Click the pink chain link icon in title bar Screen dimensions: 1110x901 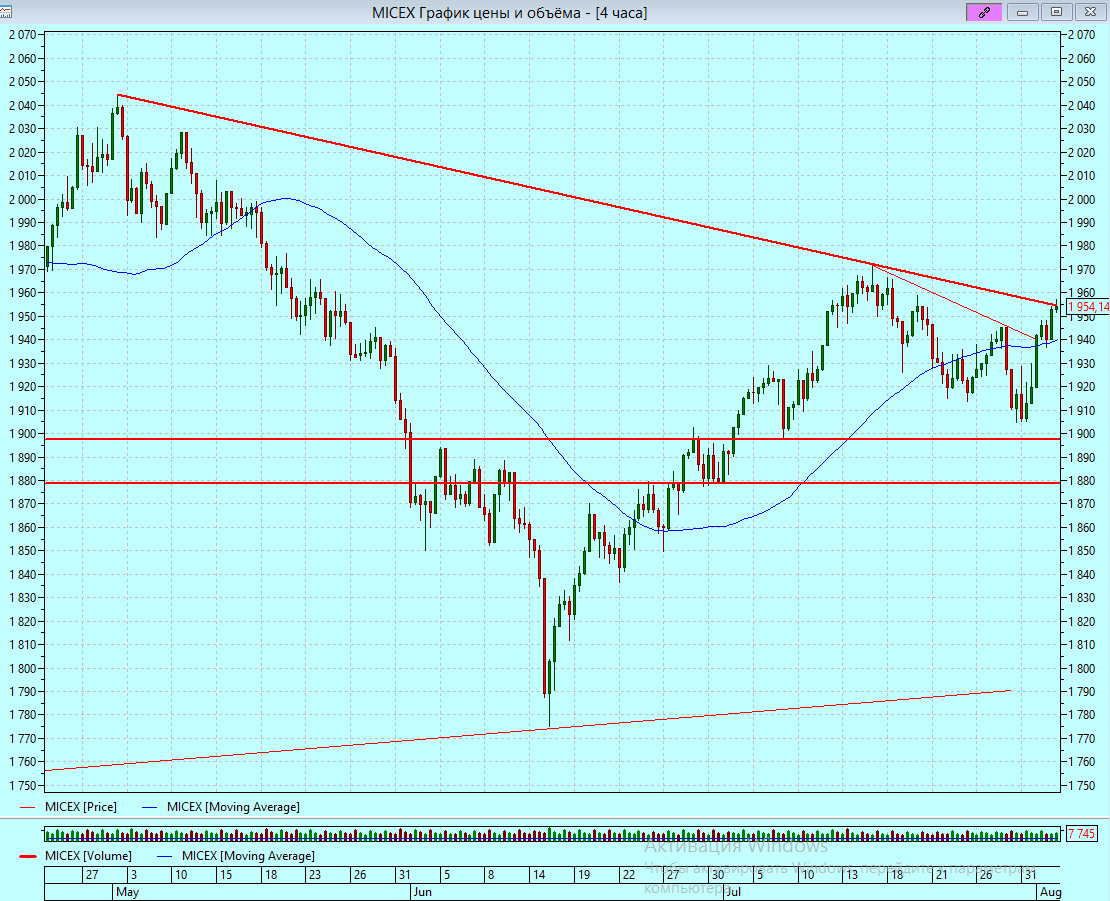[x=984, y=12]
